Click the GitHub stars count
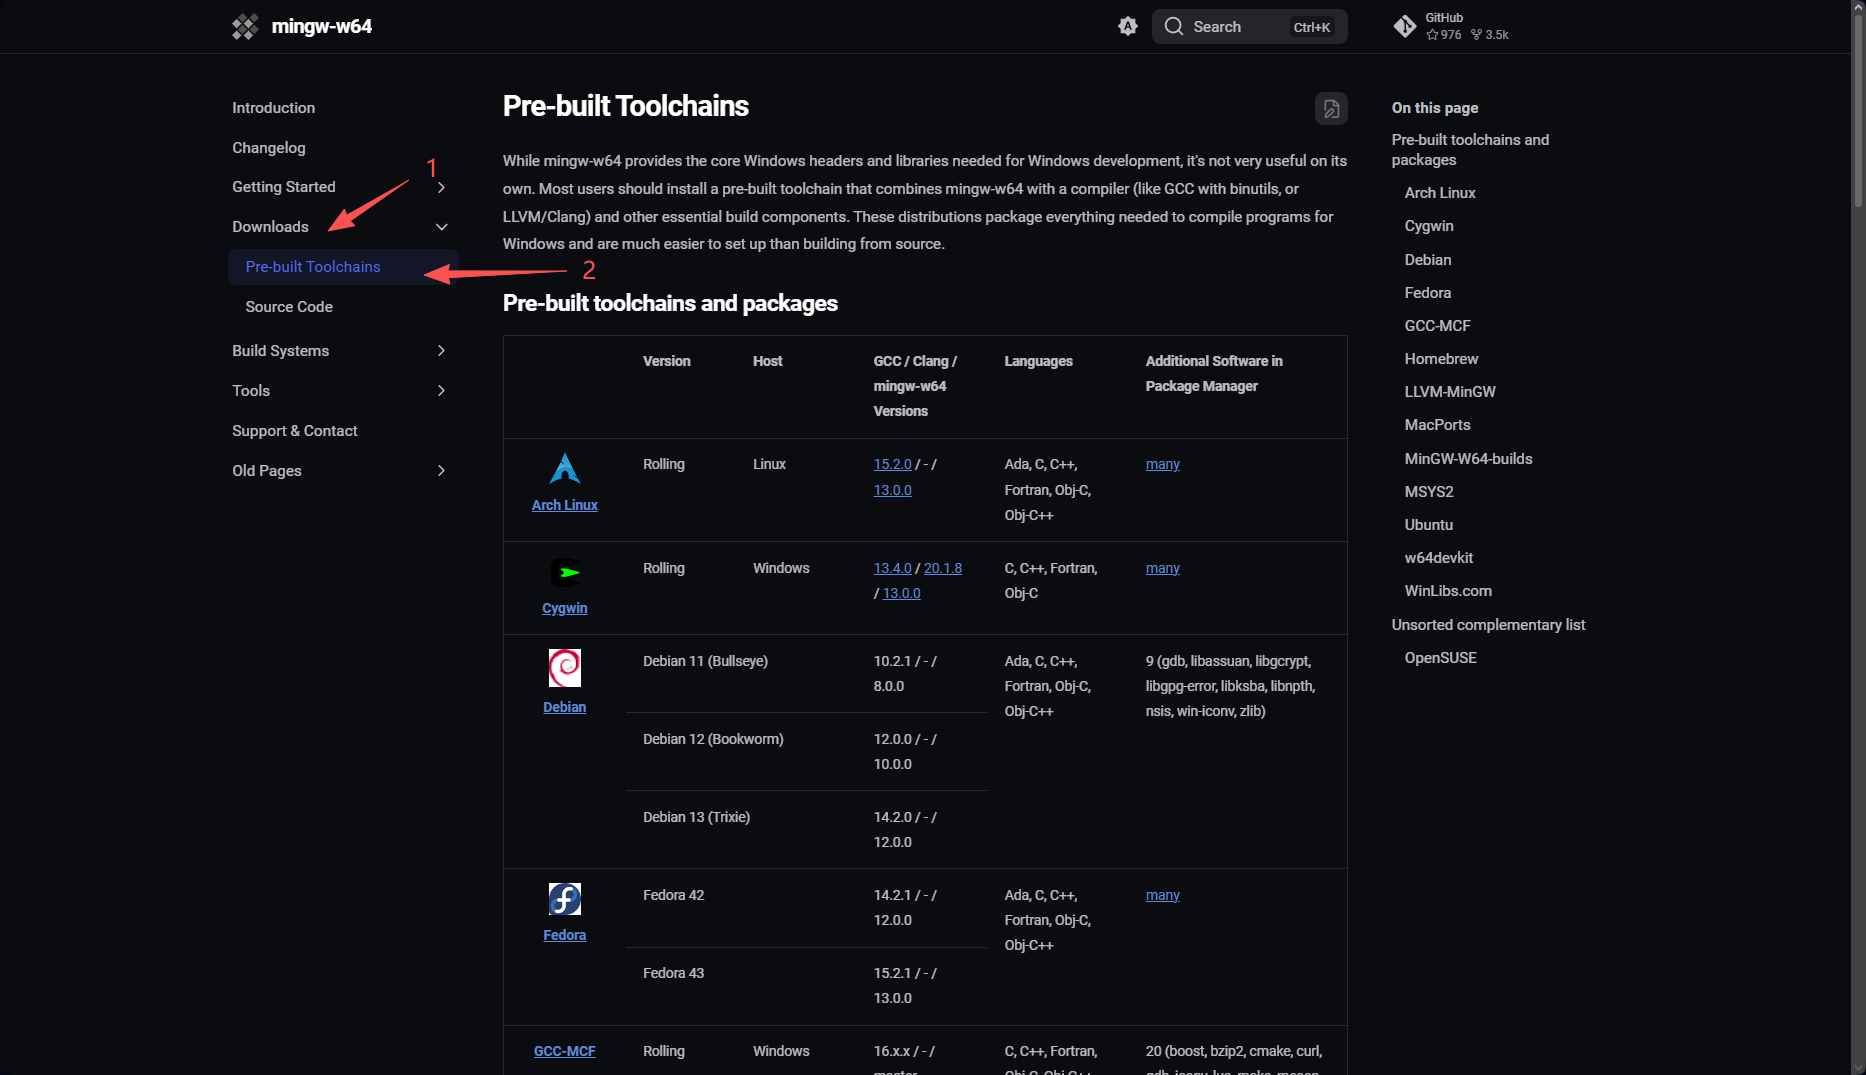The width and height of the screenshot is (1866, 1075). 1444,35
